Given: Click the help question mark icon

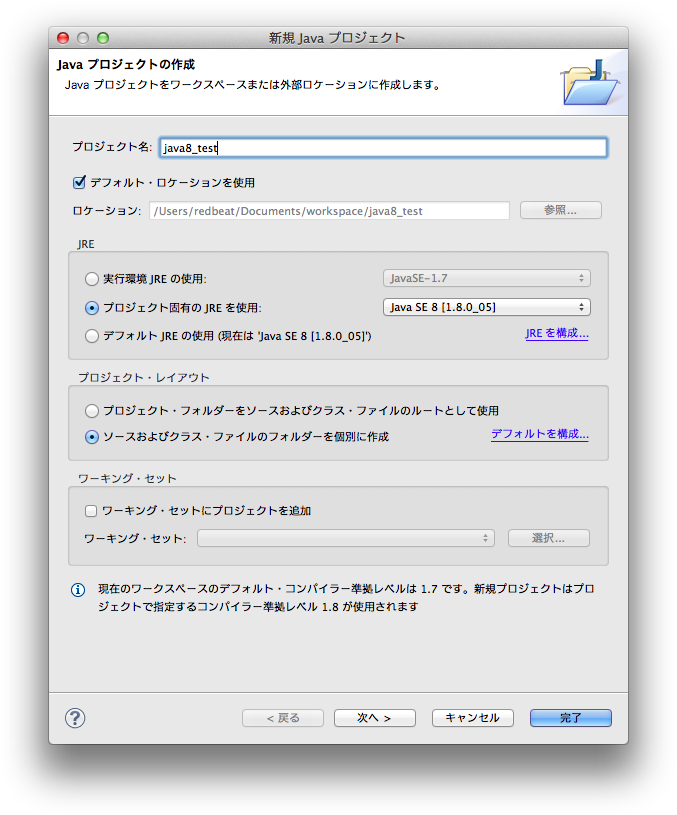Looking at the screenshot, I should [x=75, y=718].
